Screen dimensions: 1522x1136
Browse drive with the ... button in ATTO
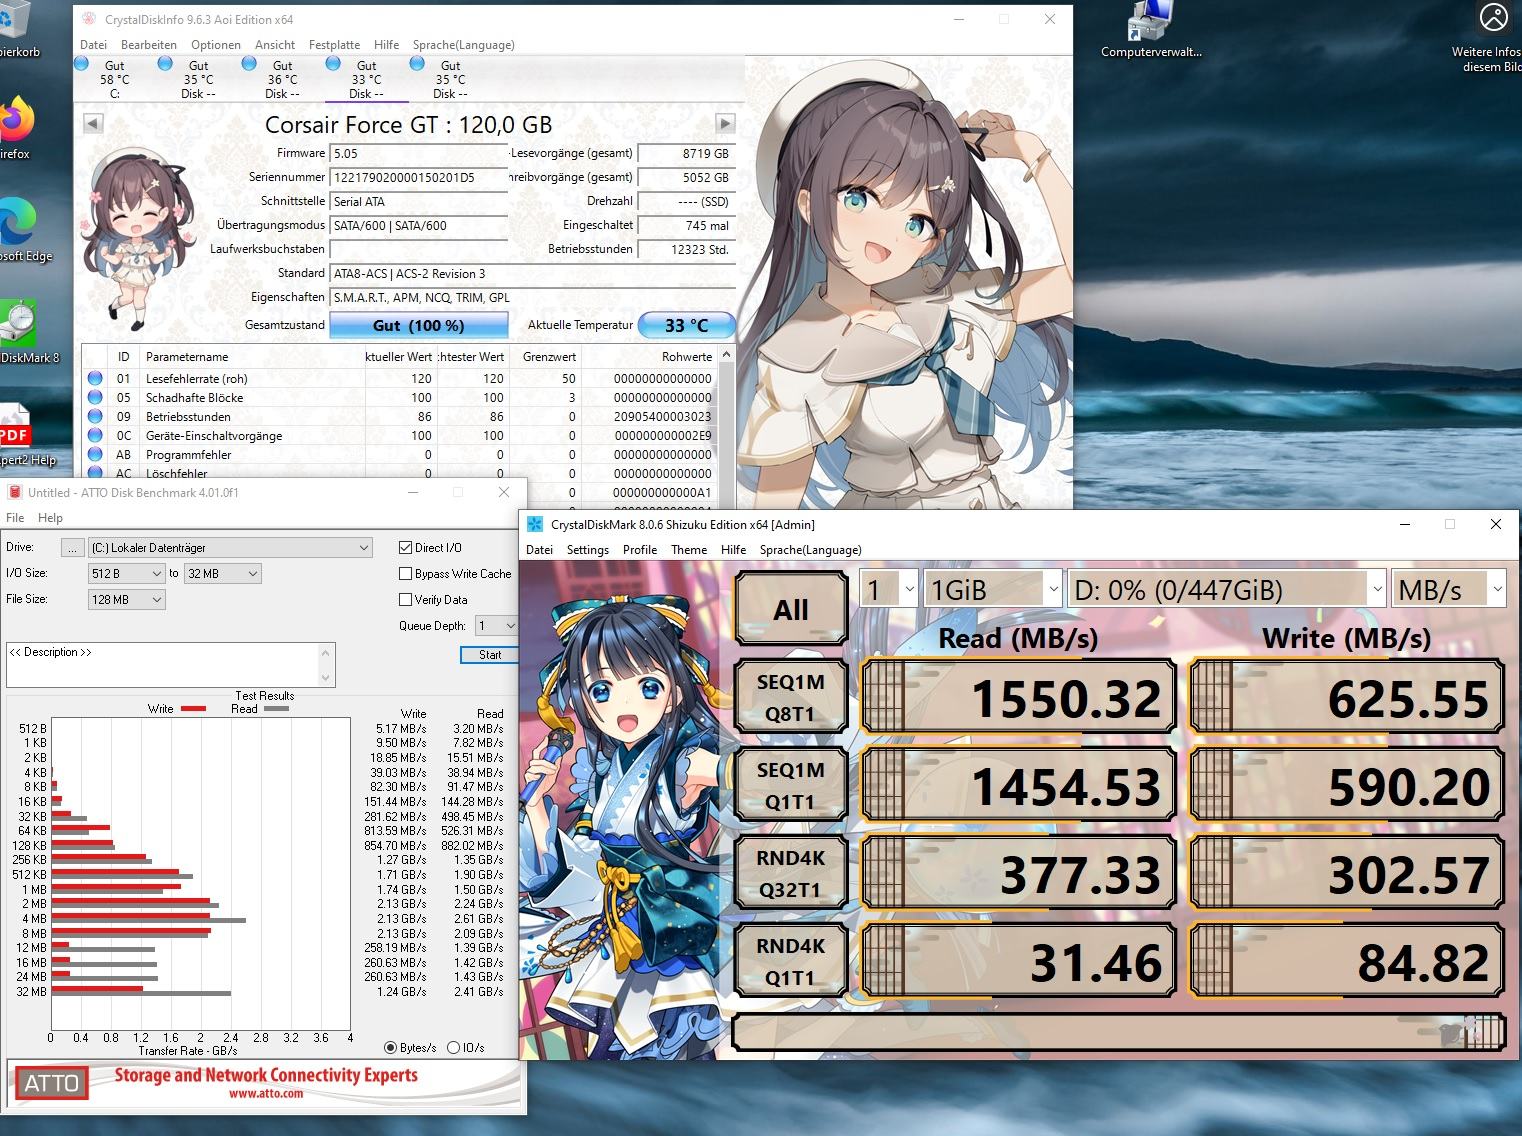pyautogui.click(x=72, y=547)
